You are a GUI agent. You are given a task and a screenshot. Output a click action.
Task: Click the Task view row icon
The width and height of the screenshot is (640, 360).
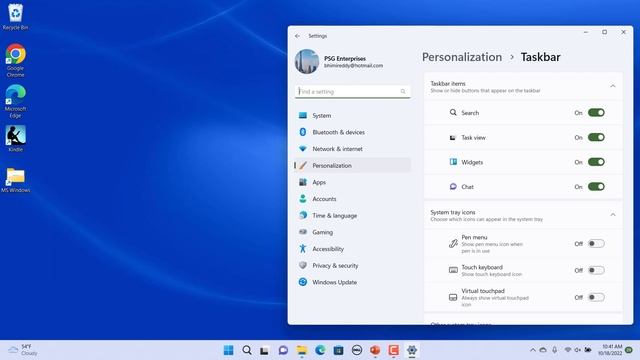pyautogui.click(x=453, y=138)
